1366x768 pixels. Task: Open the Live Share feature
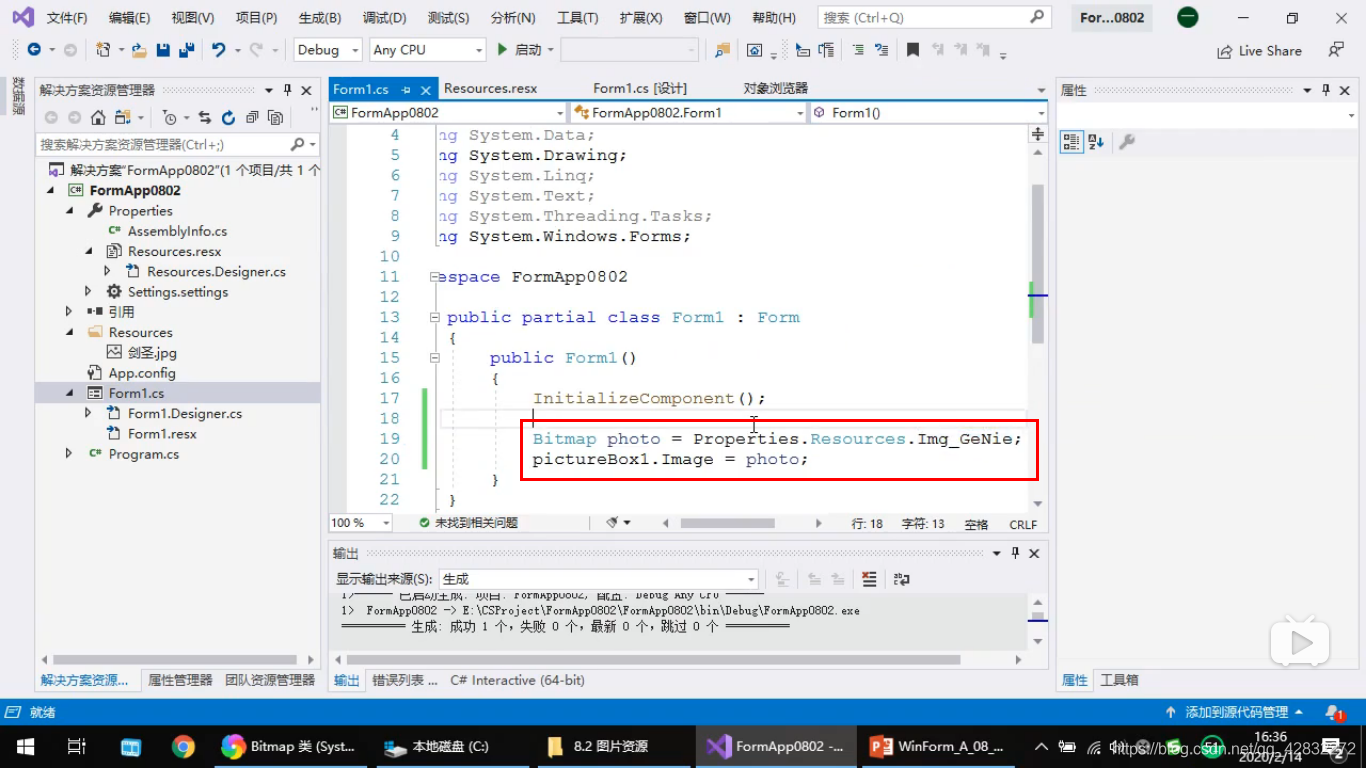[1259, 51]
